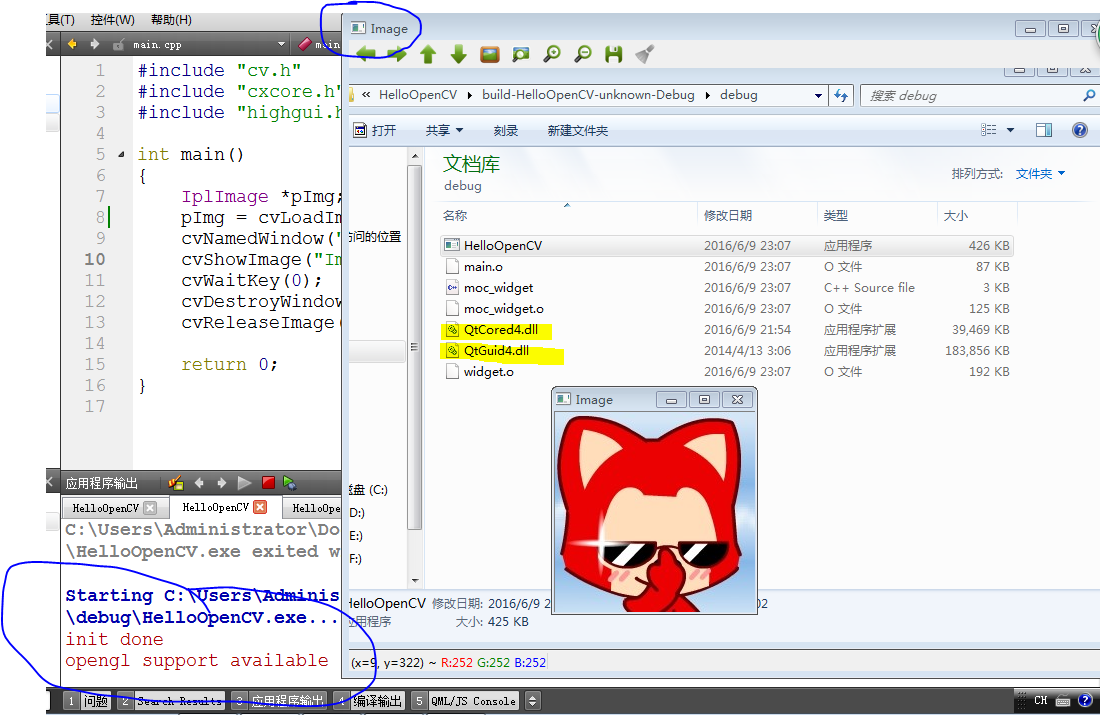This screenshot has height=715, width=1100.
Task: Click the fox picture in small Image window
Action: (x=655, y=512)
